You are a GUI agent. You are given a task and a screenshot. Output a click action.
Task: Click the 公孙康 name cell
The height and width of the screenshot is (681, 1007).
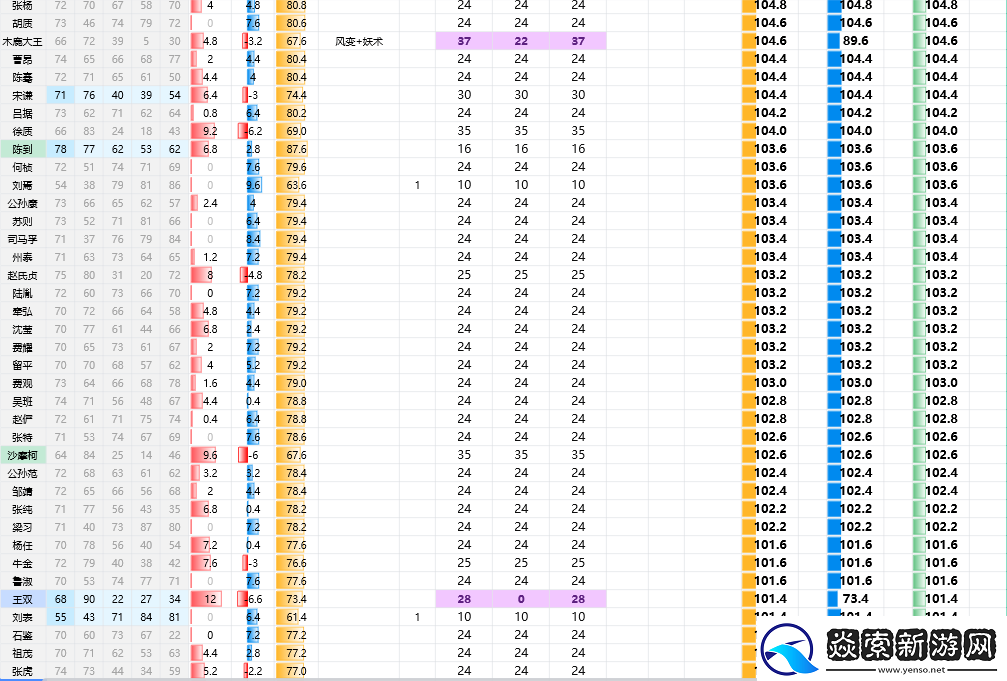coord(22,203)
